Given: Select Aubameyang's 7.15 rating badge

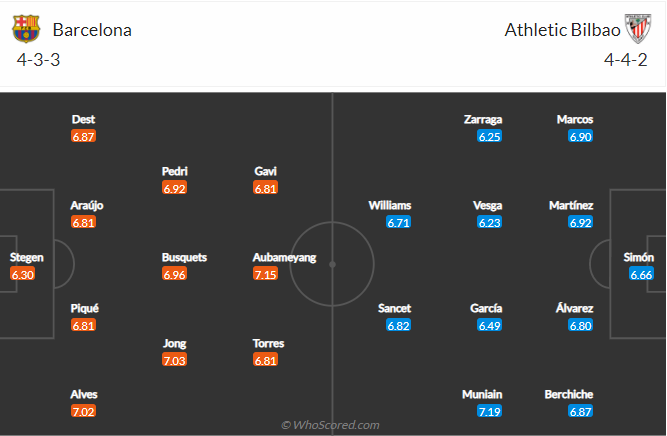Looking at the screenshot, I should (266, 274).
